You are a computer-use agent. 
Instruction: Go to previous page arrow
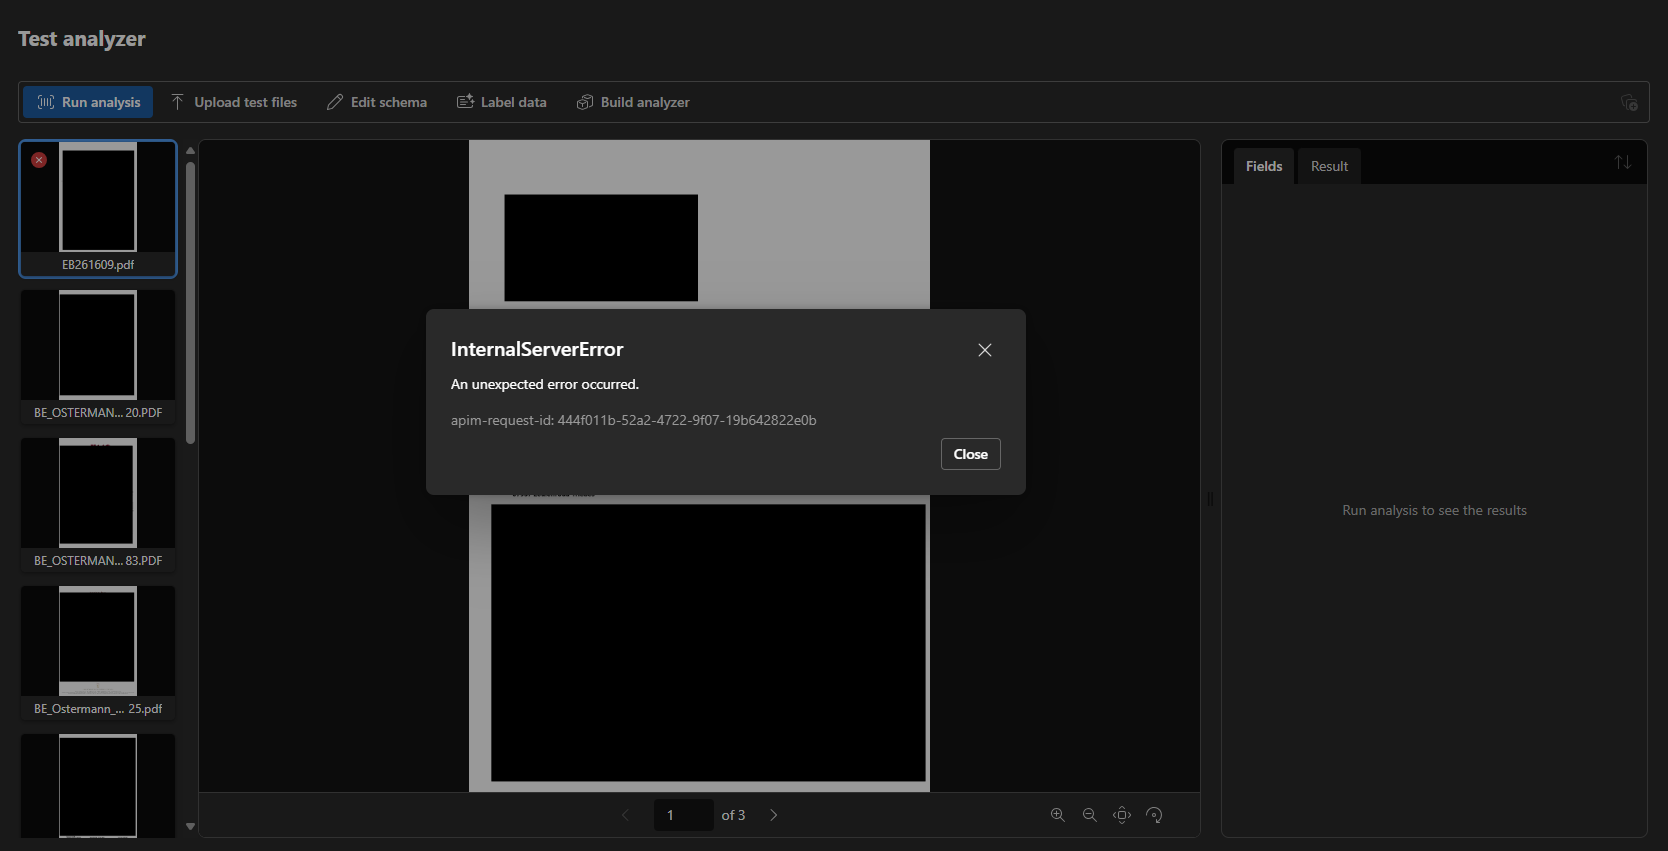point(626,815)
